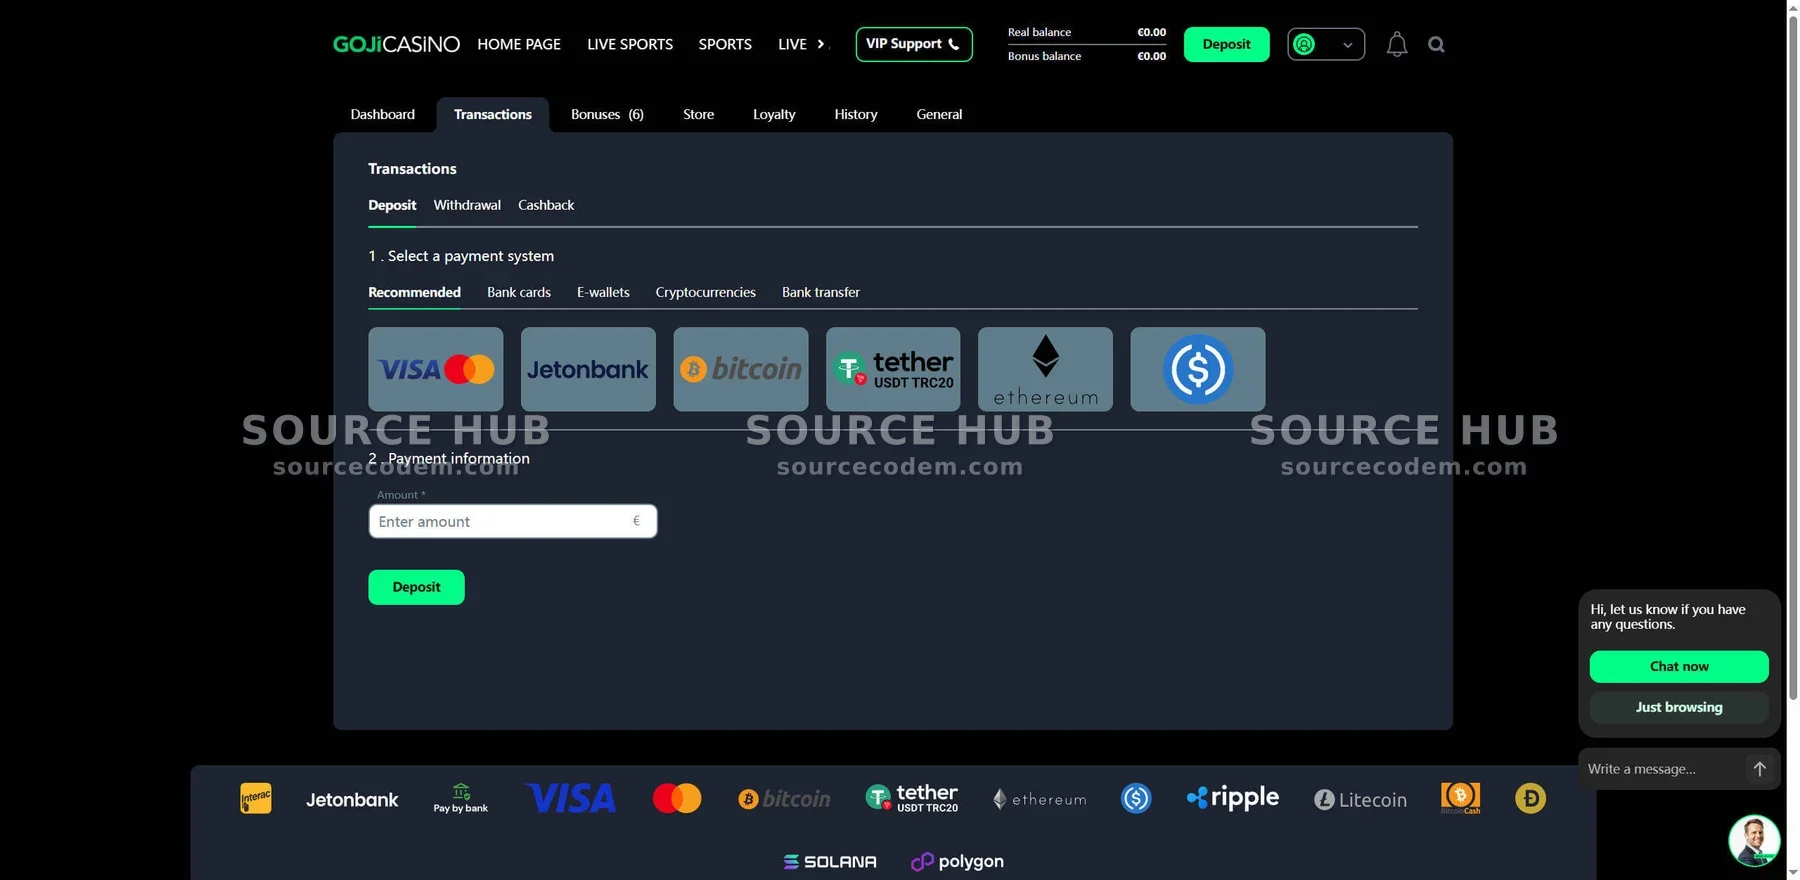Open LIVE SPORTS nav link
1800x880 pixels.
pyautogui.click(x=630, y=44)
